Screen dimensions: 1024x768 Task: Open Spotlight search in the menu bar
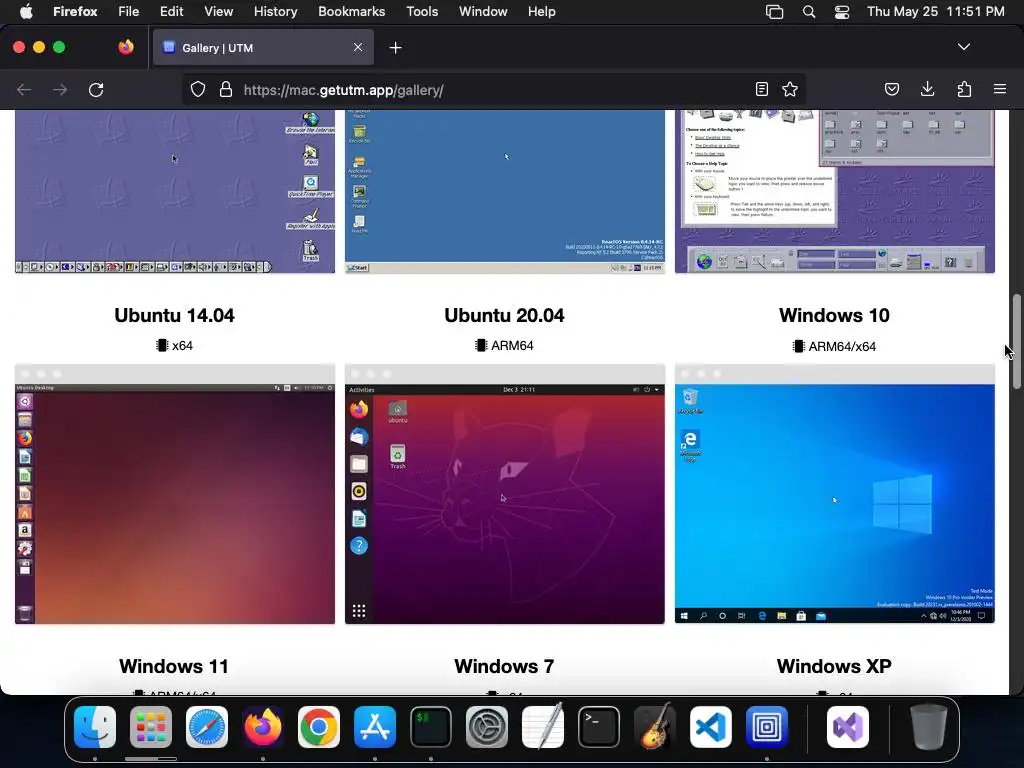pyautogui.click(x=808, y=12)
